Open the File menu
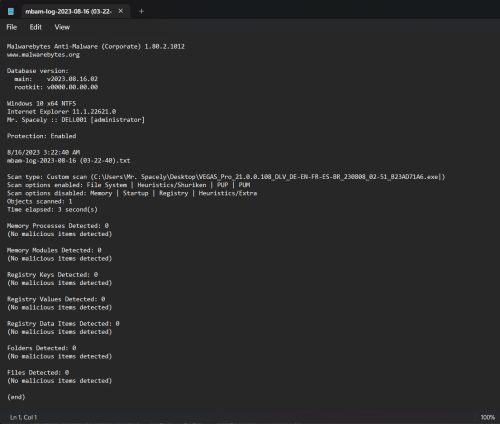 (12, 27)
